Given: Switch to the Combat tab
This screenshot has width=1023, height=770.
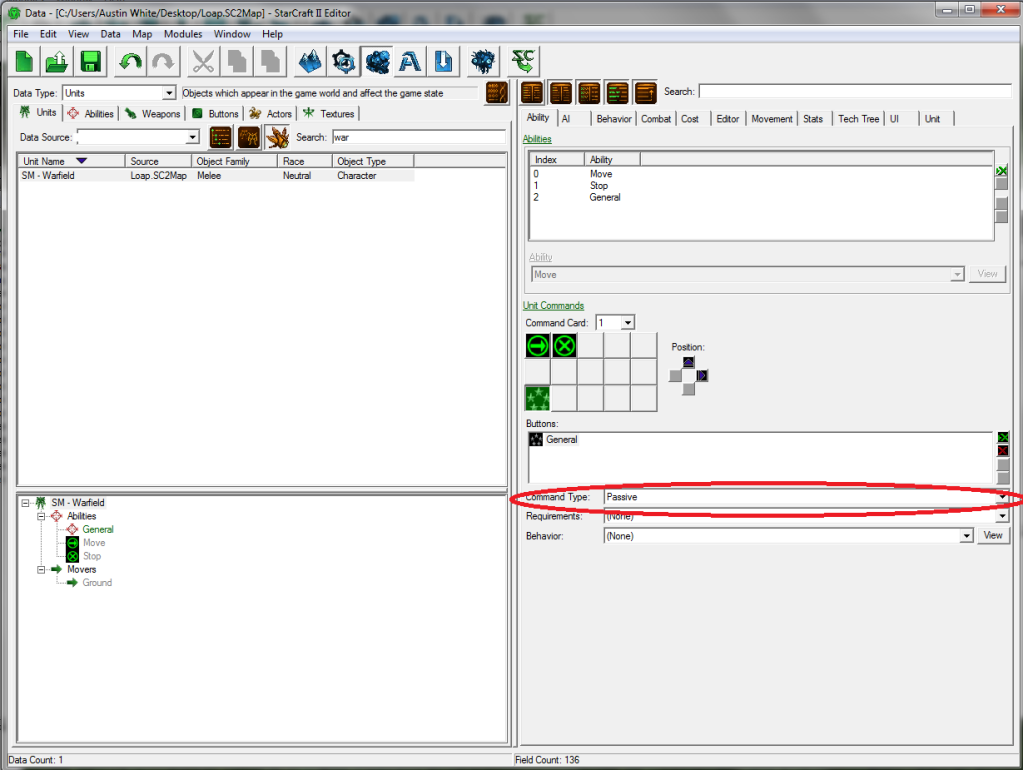Looking at the screenshot, I should point(656,119).
